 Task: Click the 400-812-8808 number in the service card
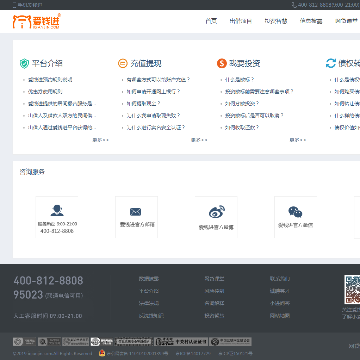tap(57, 231)
